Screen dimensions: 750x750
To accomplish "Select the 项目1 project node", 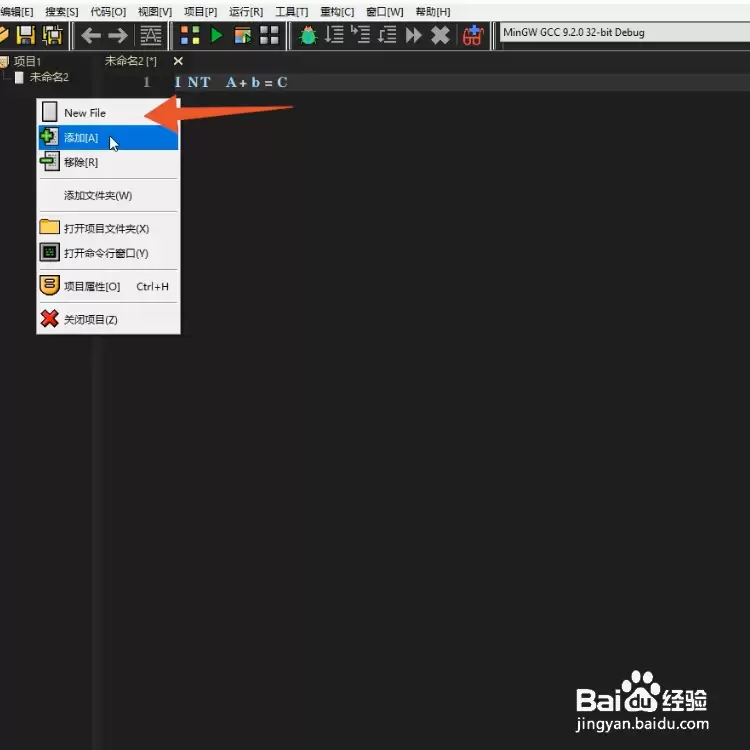I will point(27,61).
